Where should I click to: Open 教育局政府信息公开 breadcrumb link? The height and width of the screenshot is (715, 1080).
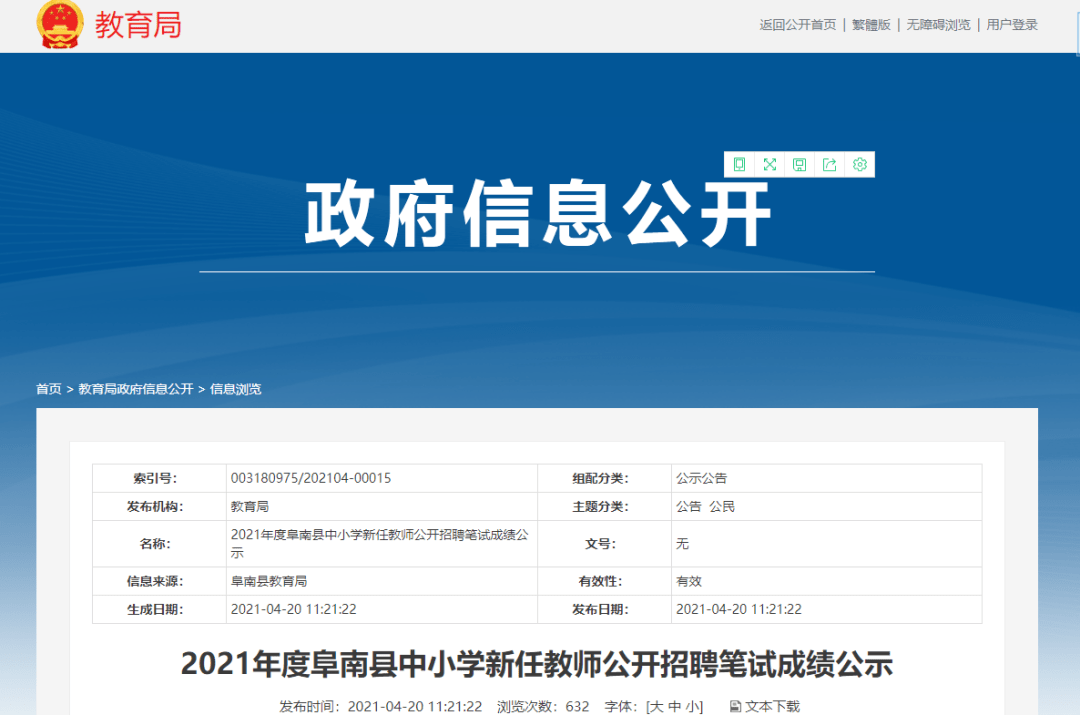tap(136, 389)
